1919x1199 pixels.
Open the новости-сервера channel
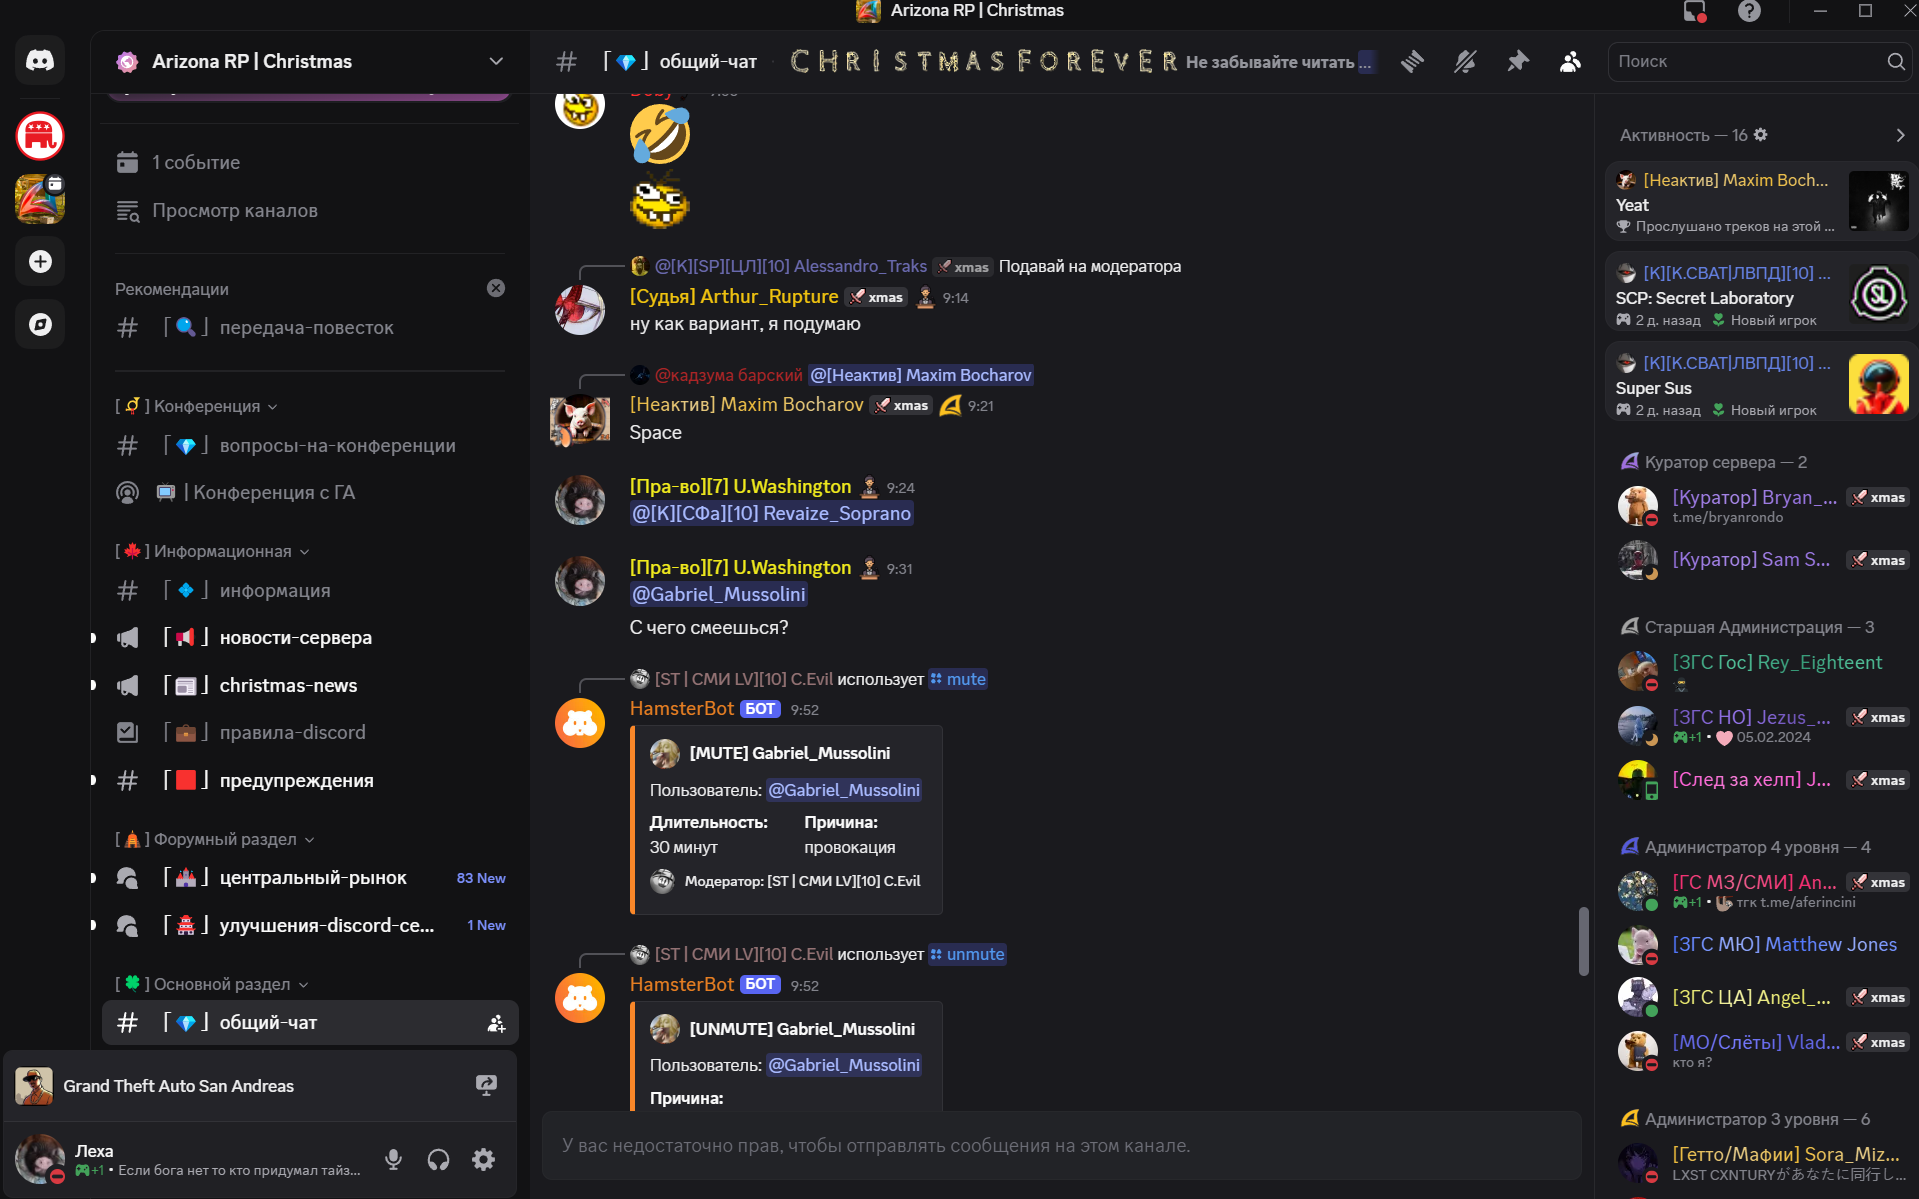310,638
